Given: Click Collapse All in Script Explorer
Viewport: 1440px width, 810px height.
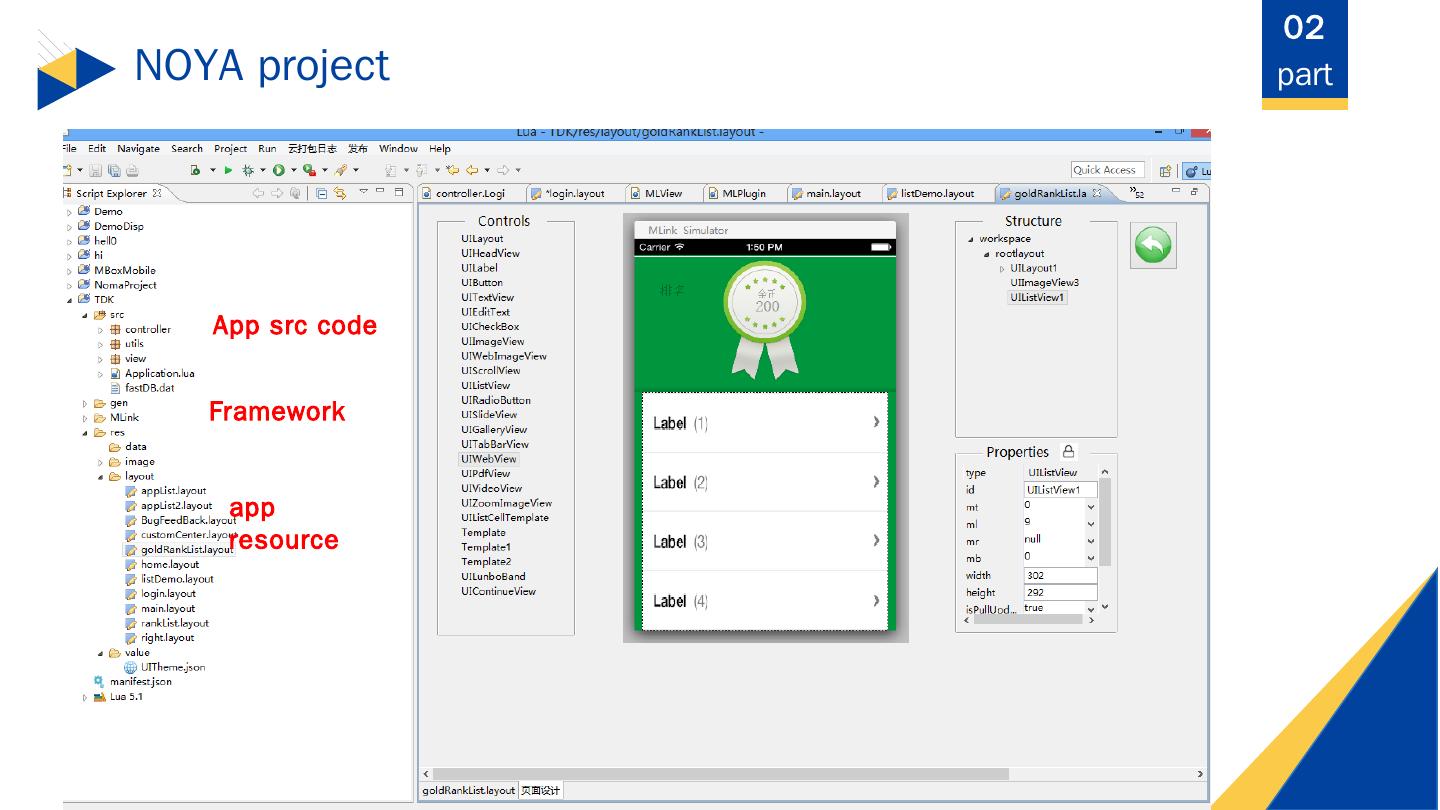Looking at the screenshot, I should tap(322, 194).
